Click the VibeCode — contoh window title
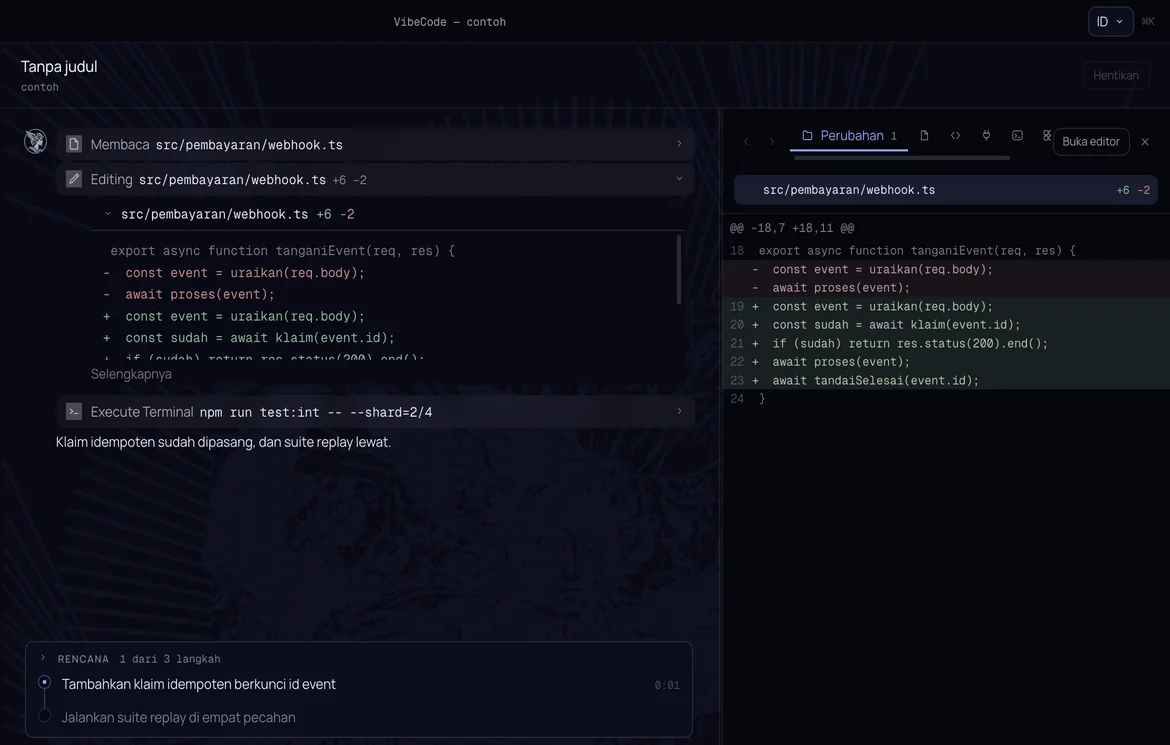 450,22
